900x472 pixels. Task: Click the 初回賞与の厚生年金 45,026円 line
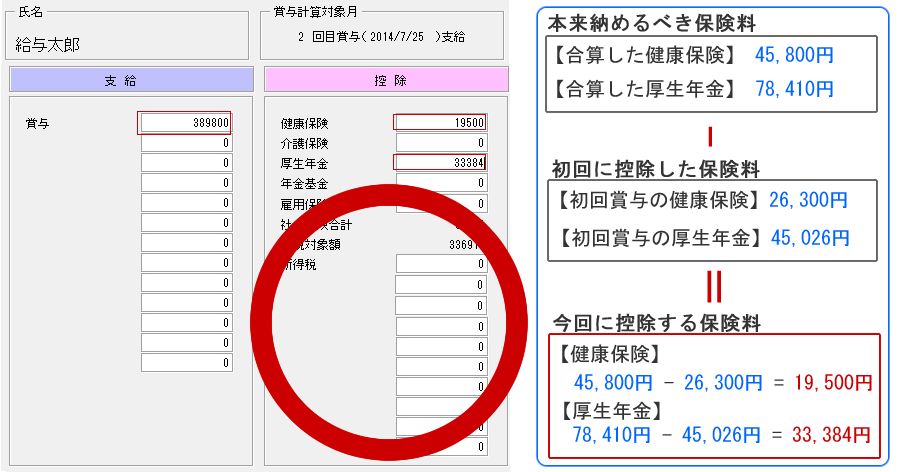tap(704, 238)
